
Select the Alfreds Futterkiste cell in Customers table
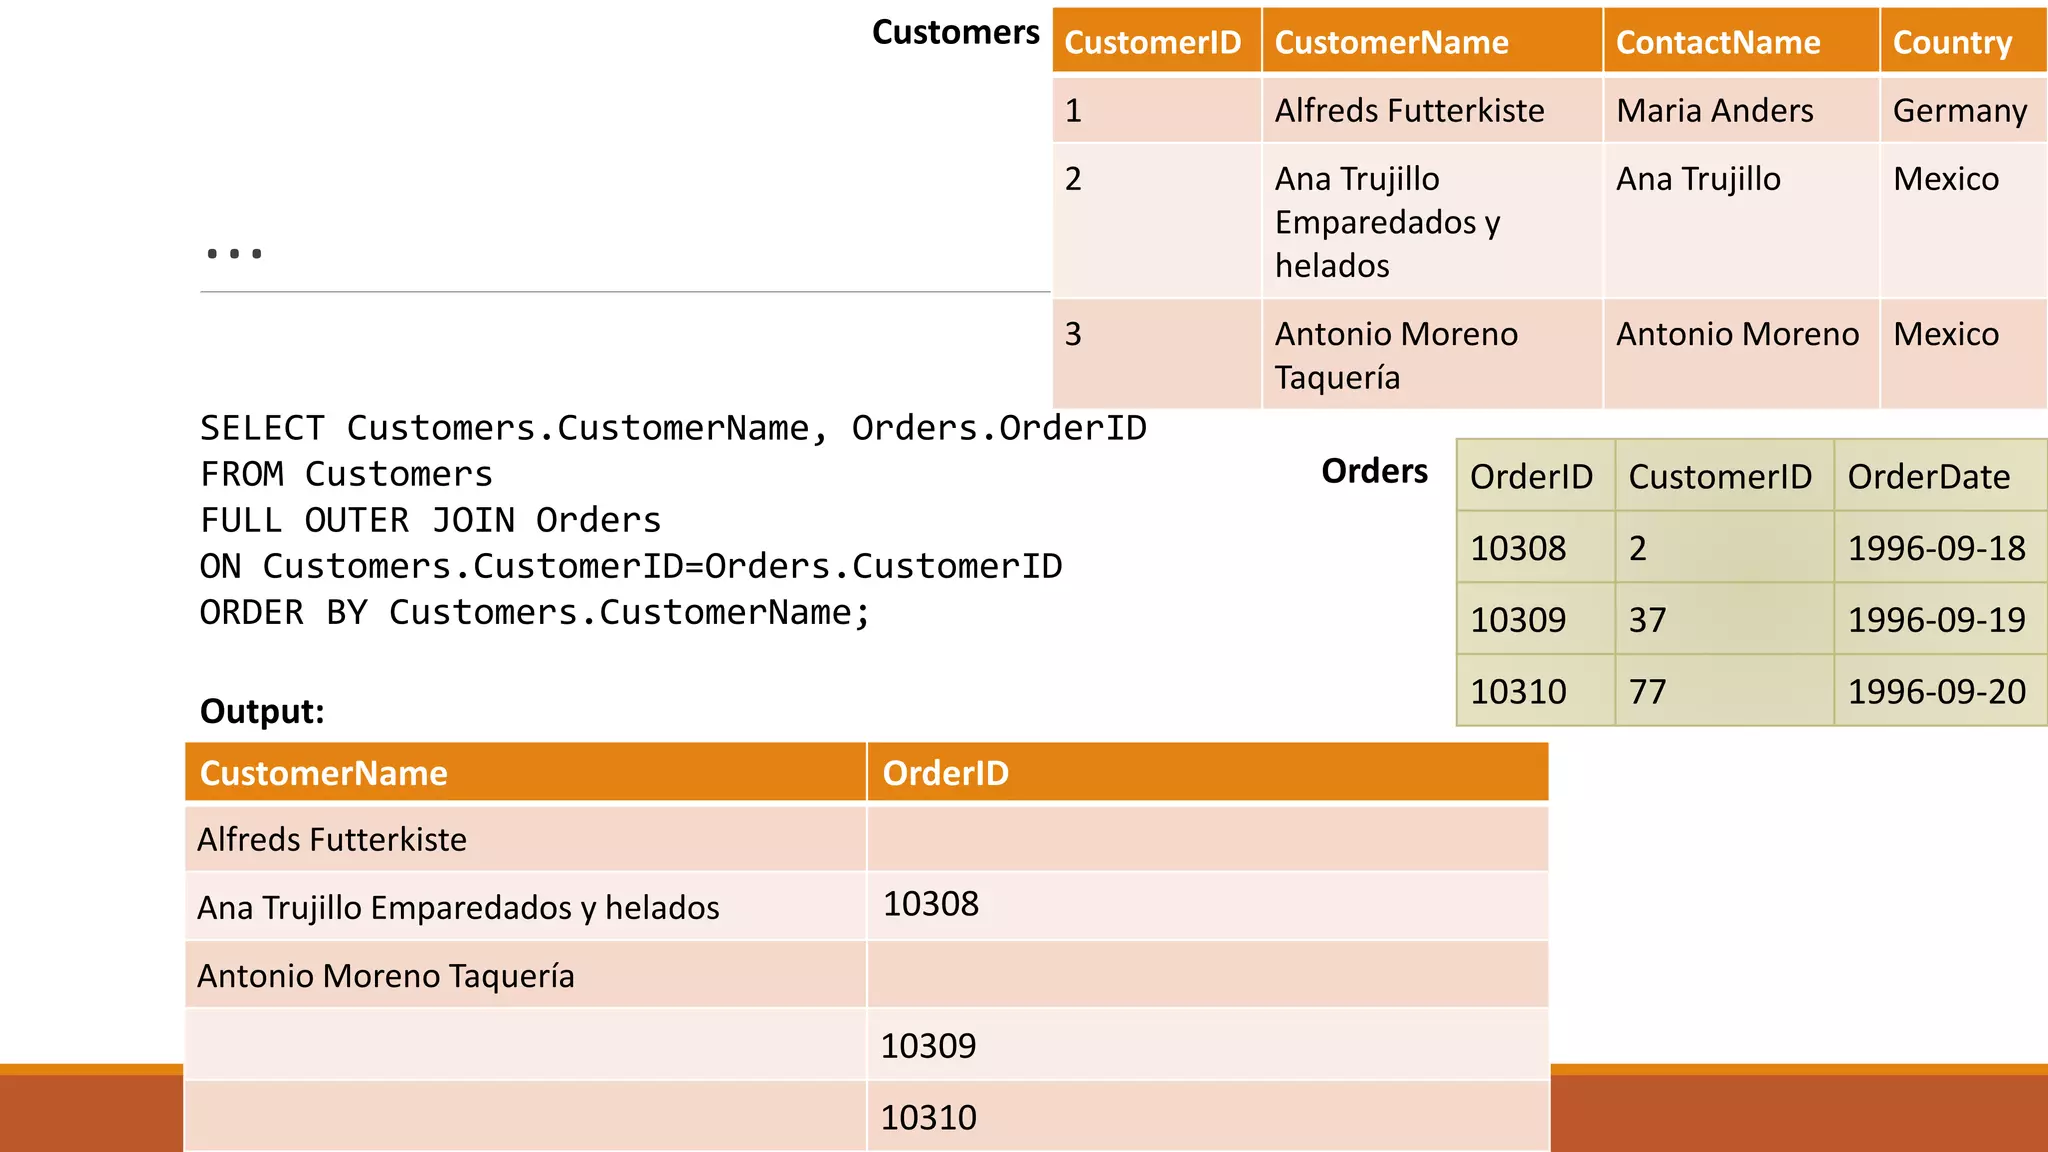pyautogui.click(x=1409, y=110)
